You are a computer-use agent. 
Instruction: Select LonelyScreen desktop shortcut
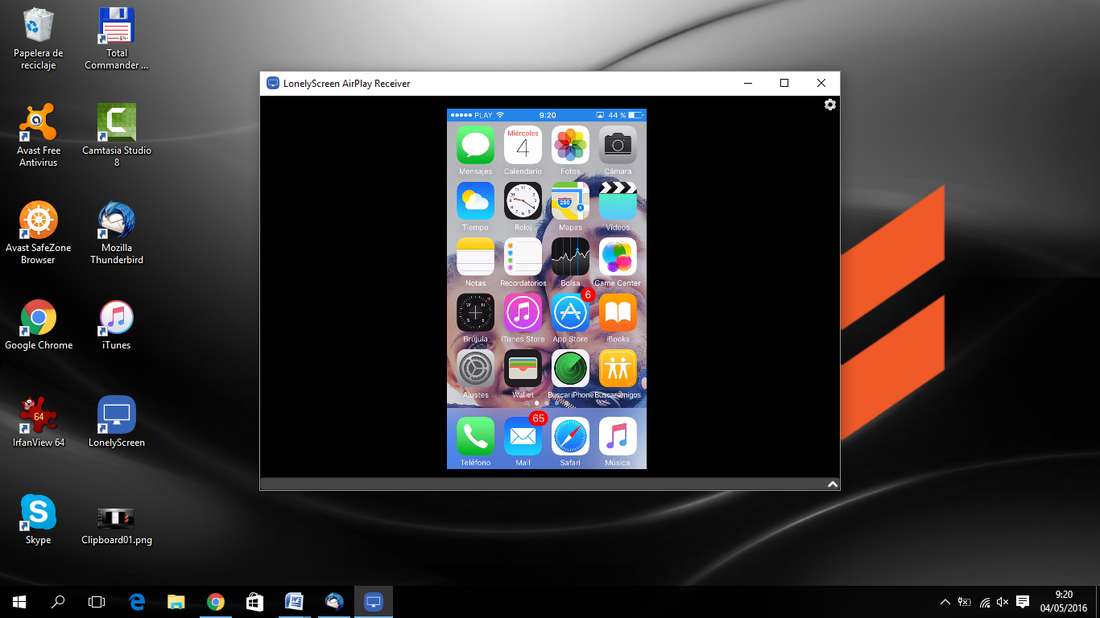point(116,423)
